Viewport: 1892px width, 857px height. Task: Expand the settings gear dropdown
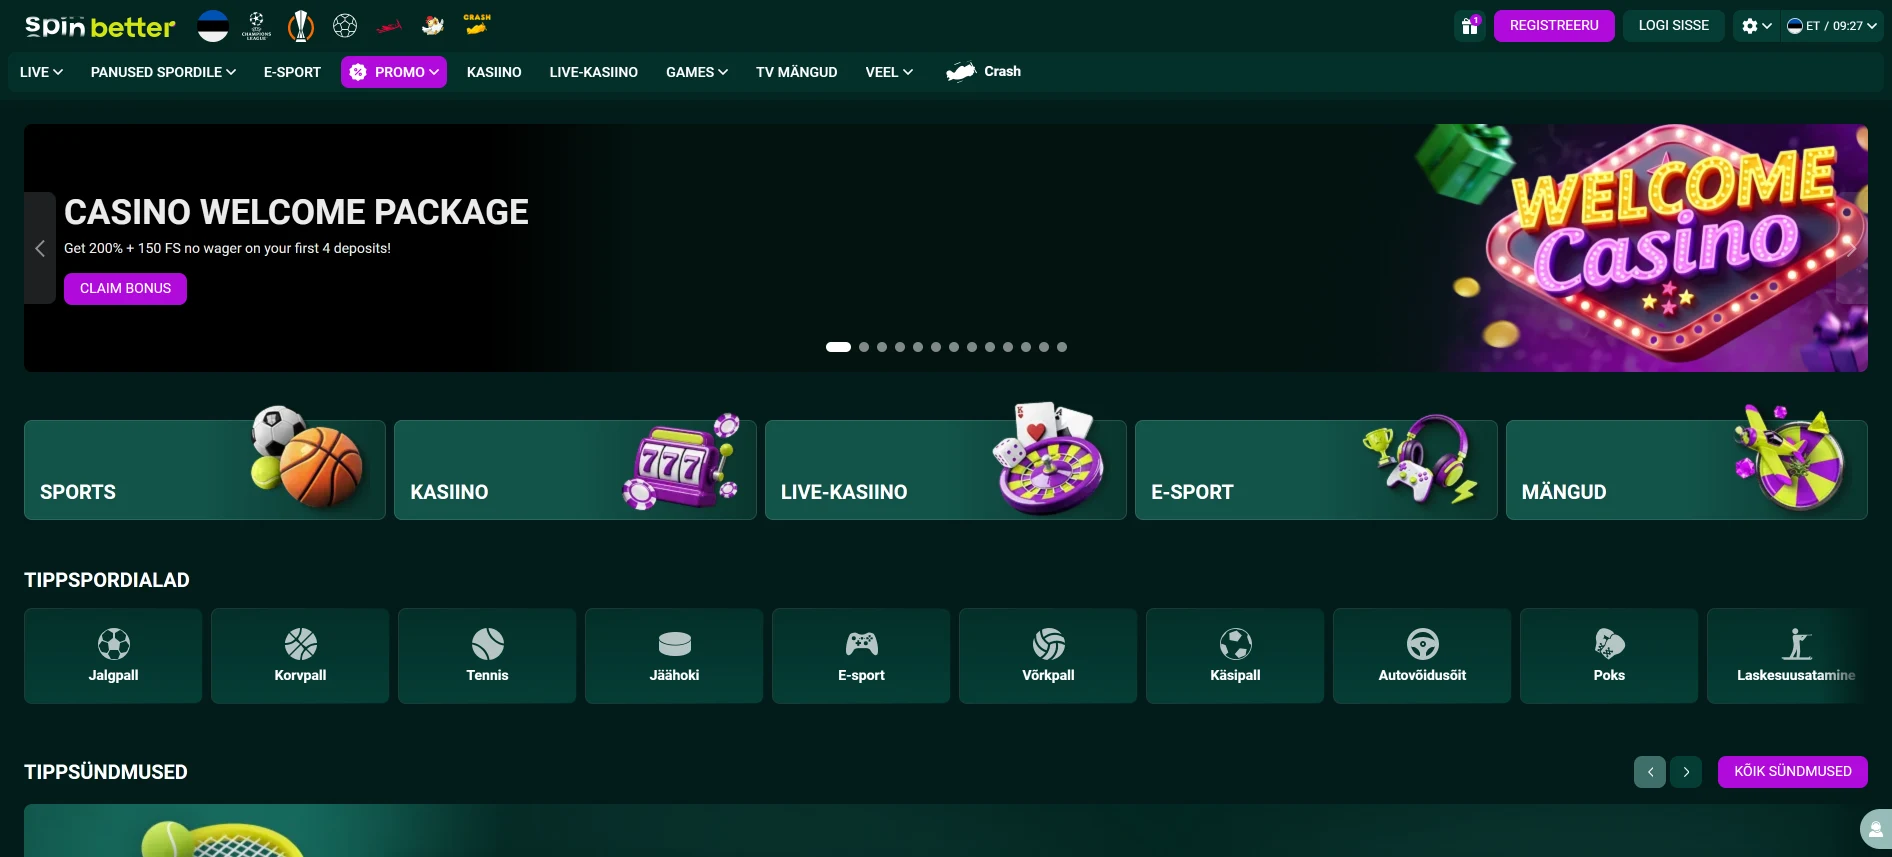(x=1756, y=26)
